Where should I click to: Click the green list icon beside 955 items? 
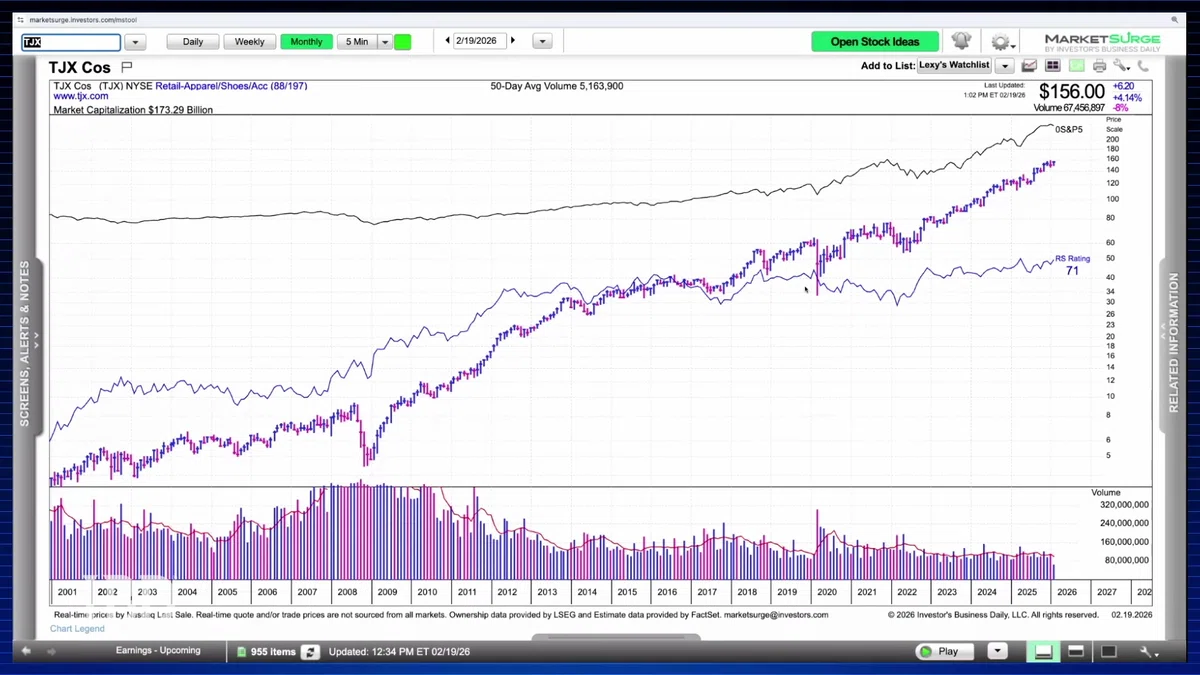pos(241,652)
